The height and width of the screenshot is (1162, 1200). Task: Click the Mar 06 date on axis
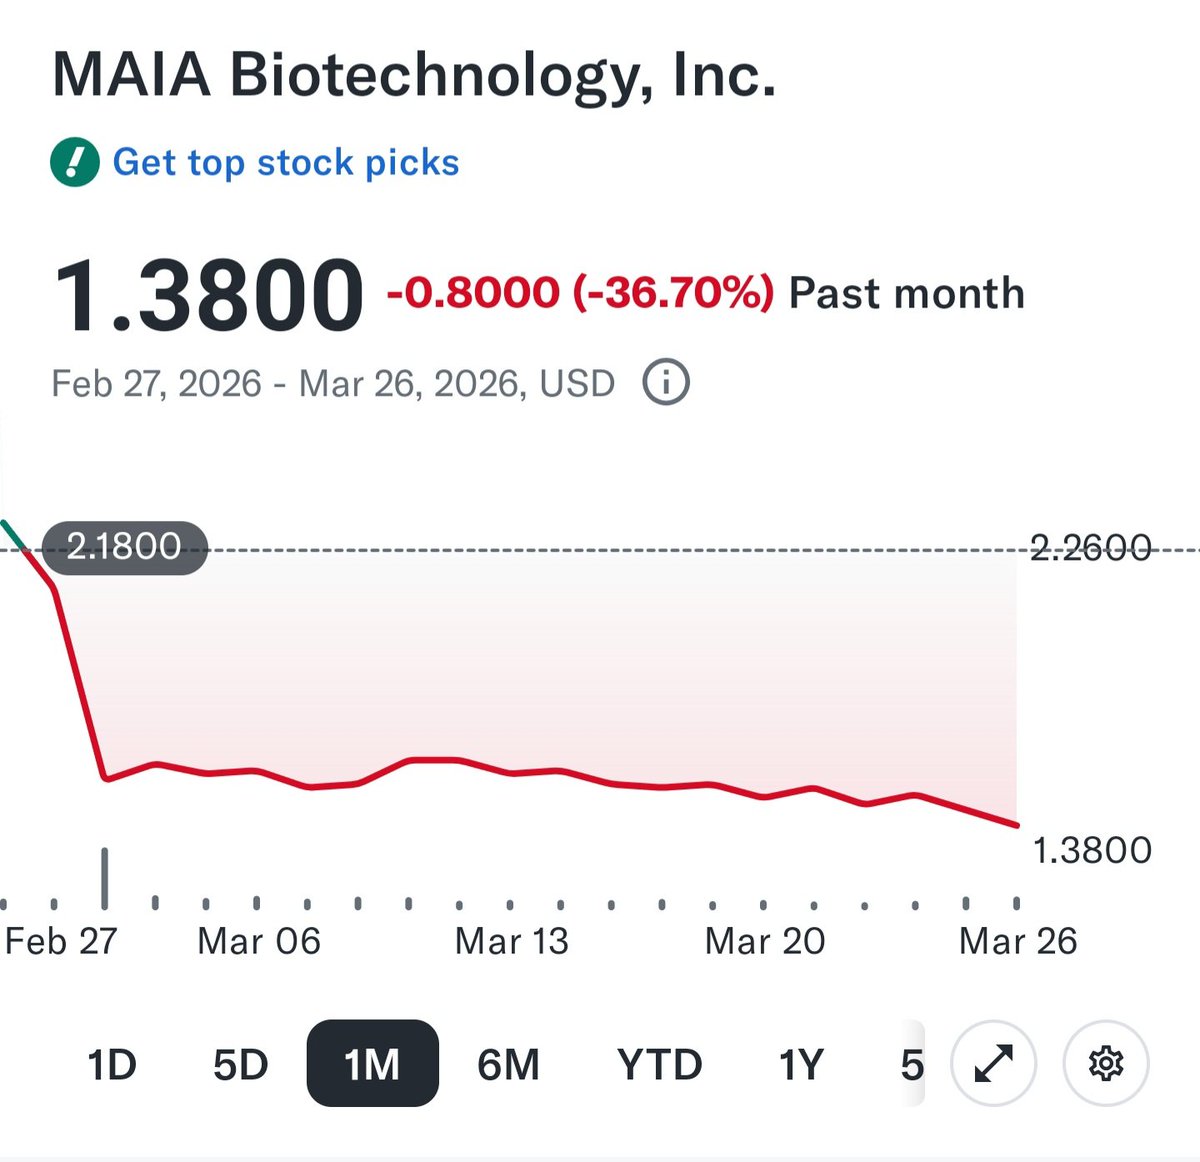click(259, 941)
